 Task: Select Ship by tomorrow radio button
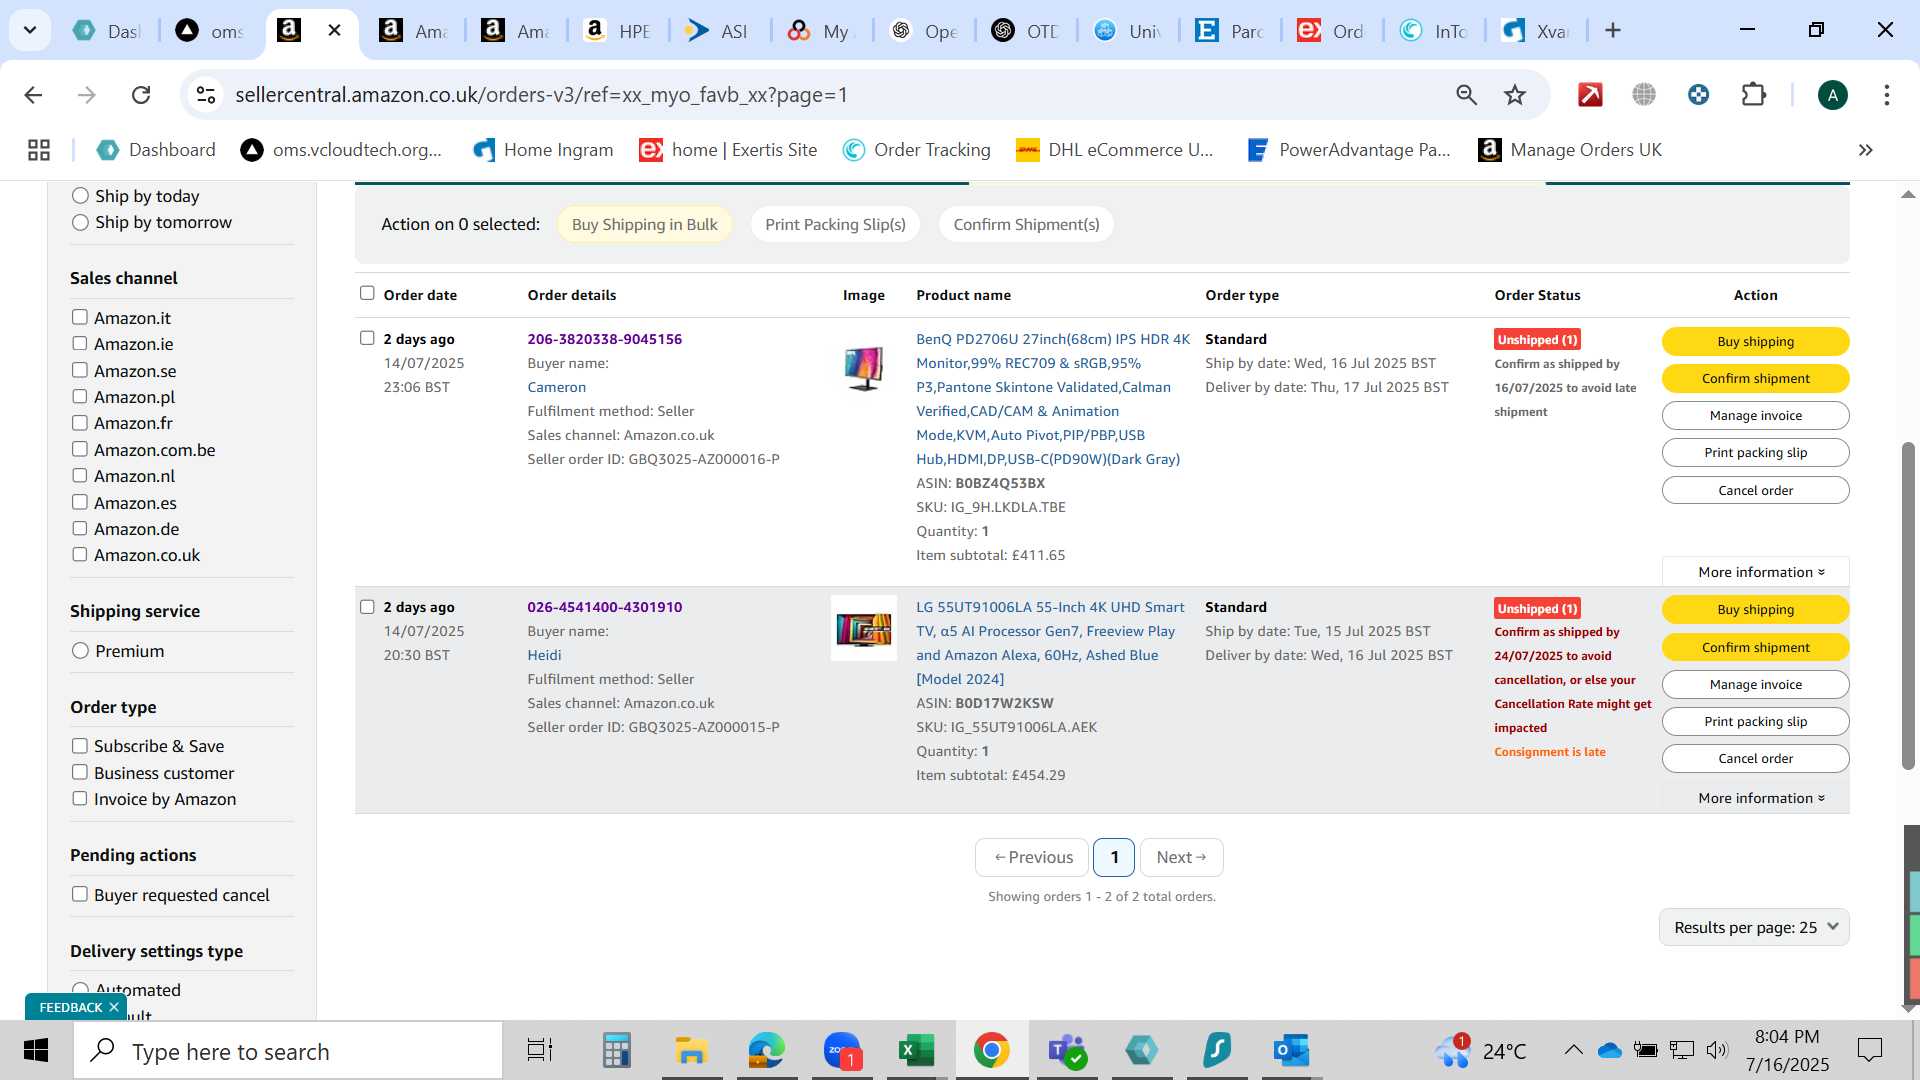point(80,222)
